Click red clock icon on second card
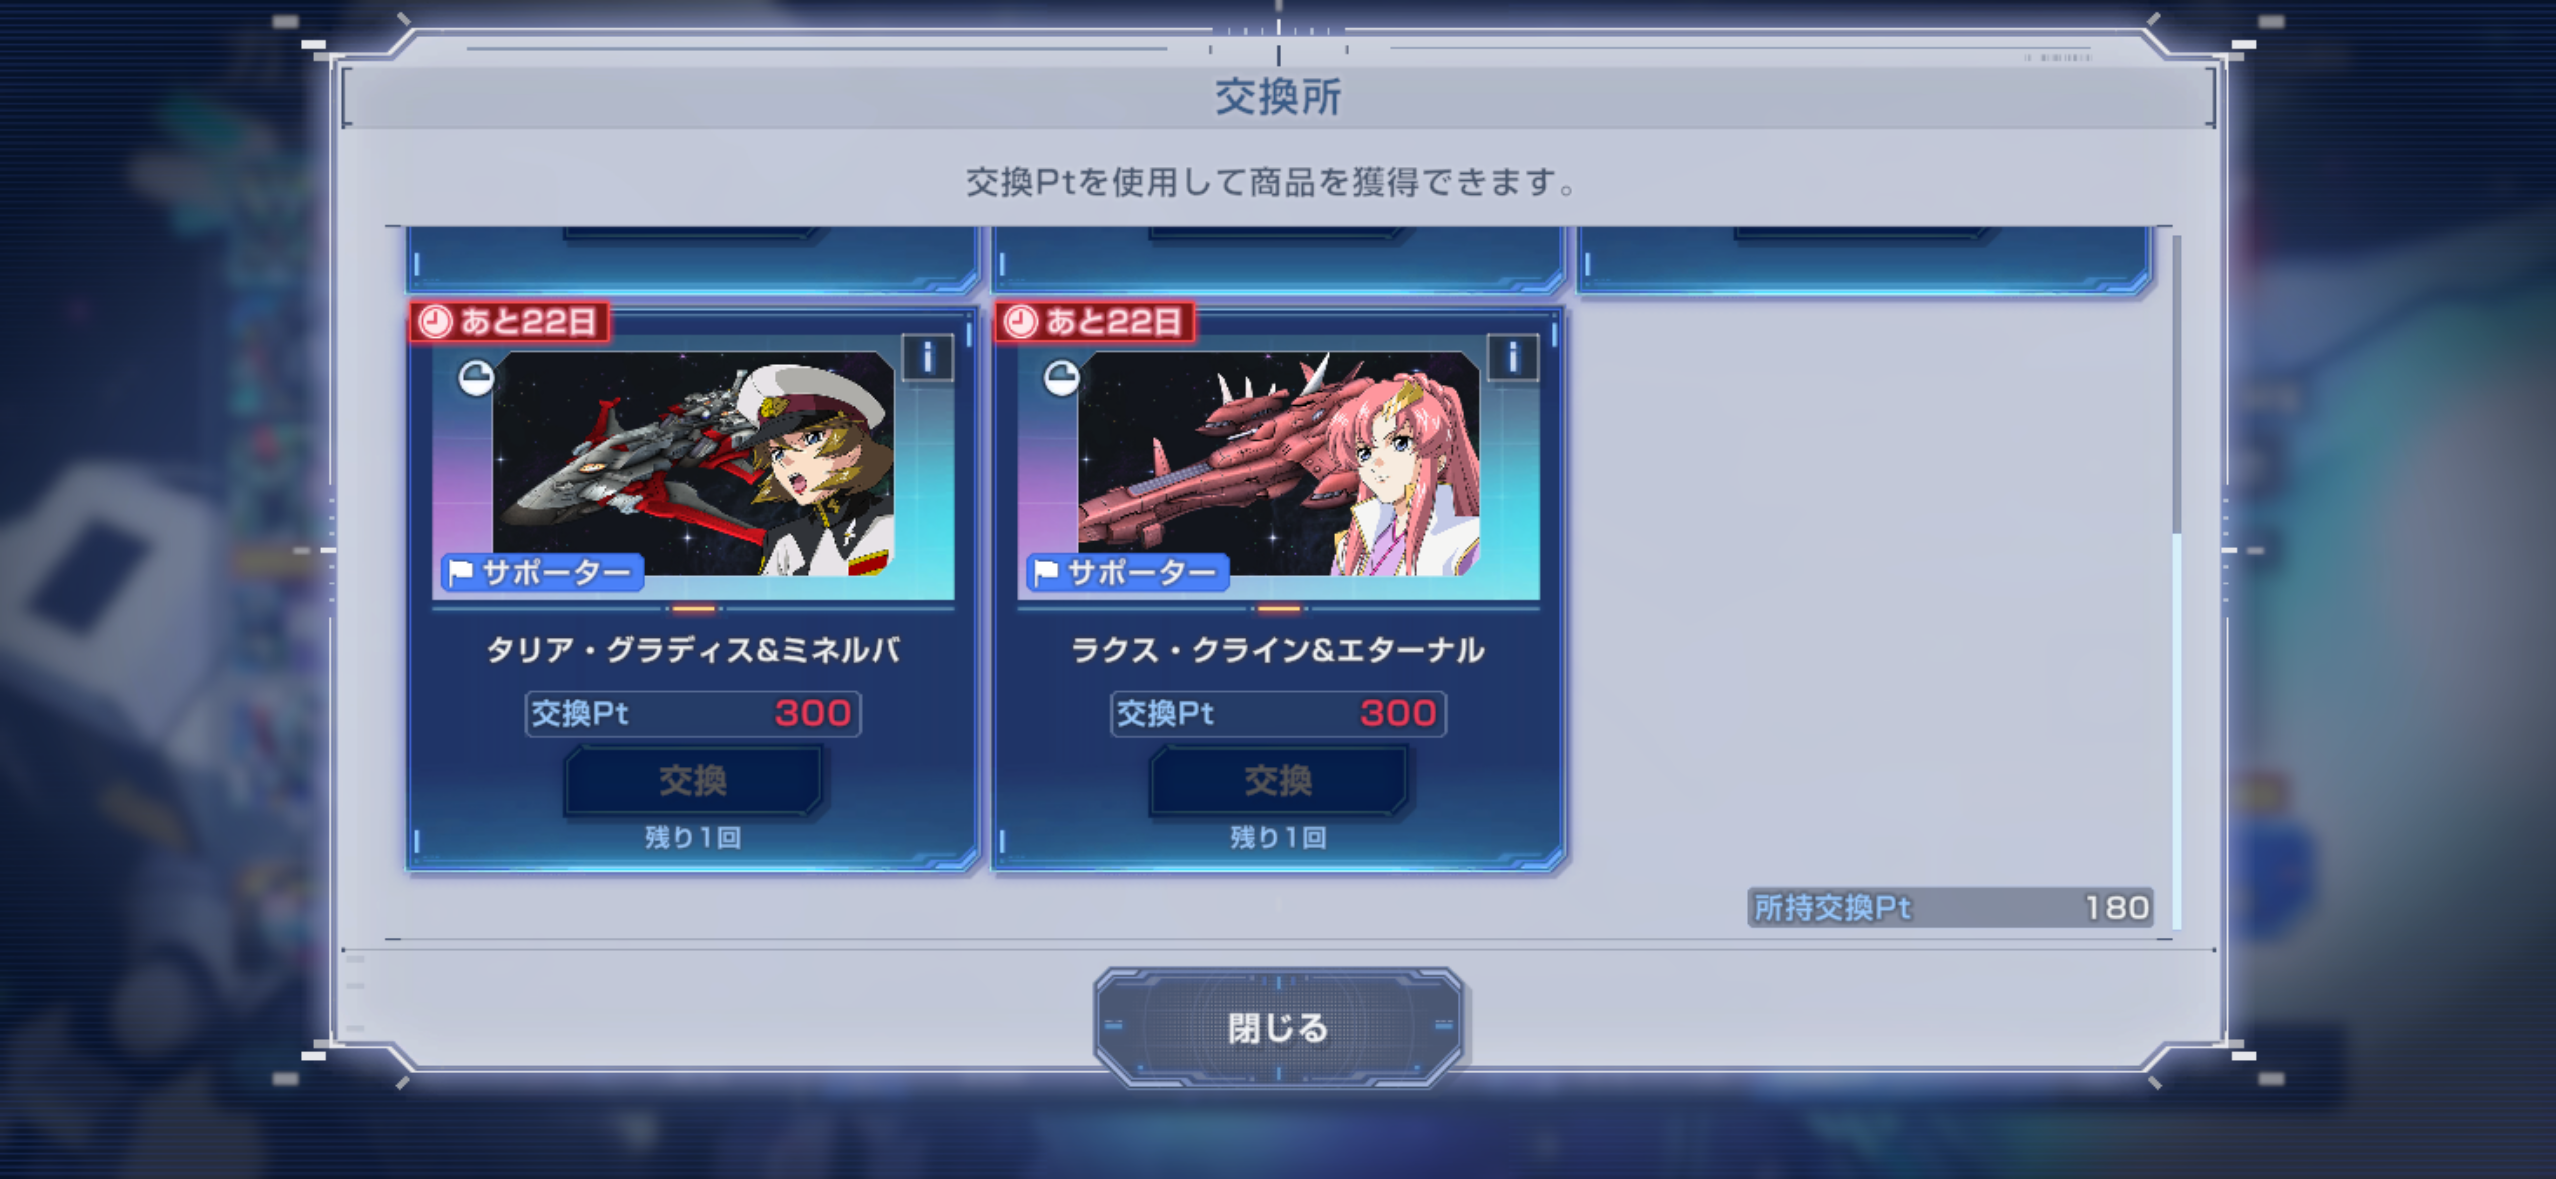The width and height of the screenshot is (2556, 1179). click(1020, 322)
